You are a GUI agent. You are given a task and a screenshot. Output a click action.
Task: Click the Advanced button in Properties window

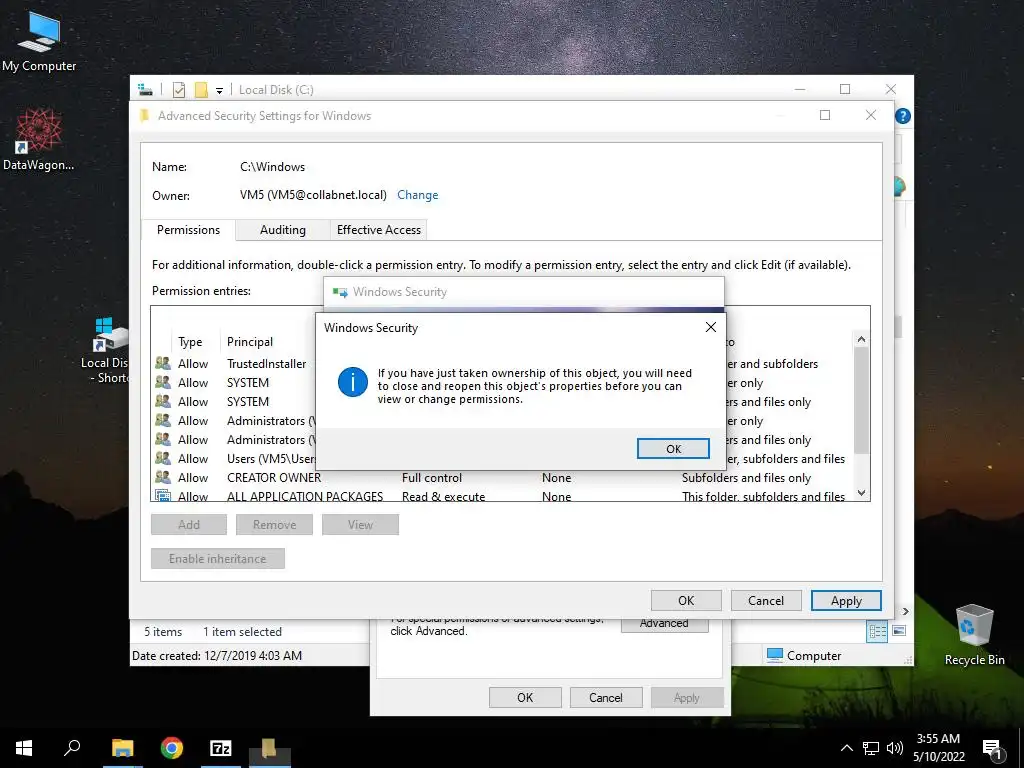click(x=664, y=624)
